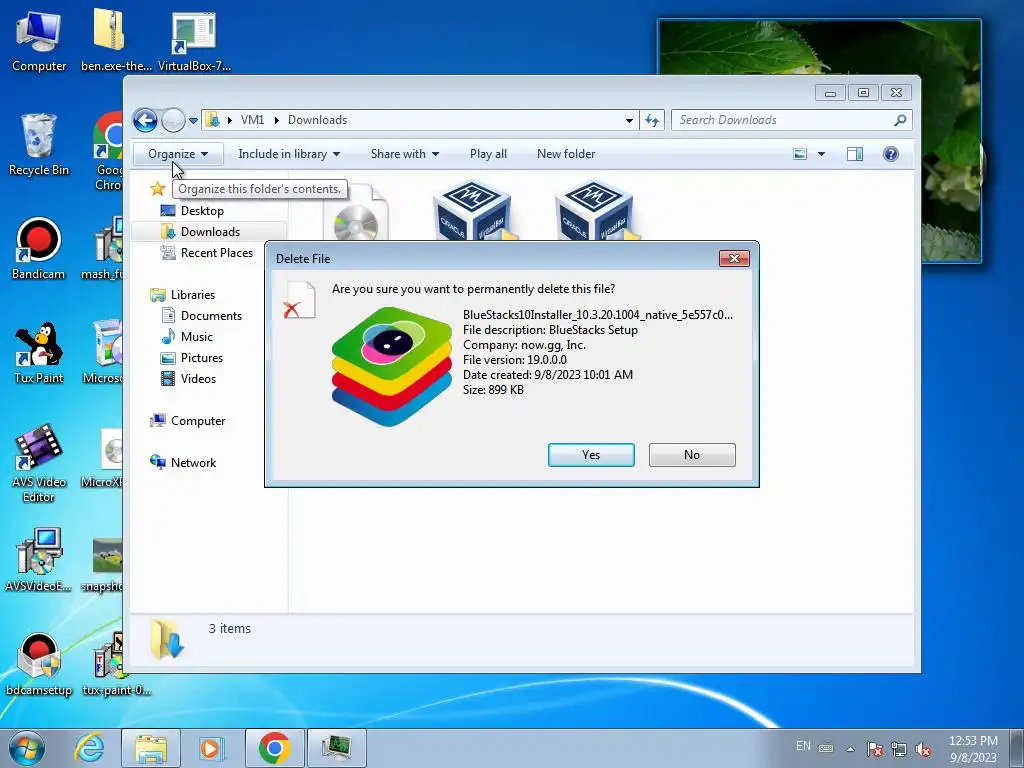Viewport: 1024px width, 768px height.
Task: Select the AVSVideoE... installer desktop icon
Action: tap(39, 561)
